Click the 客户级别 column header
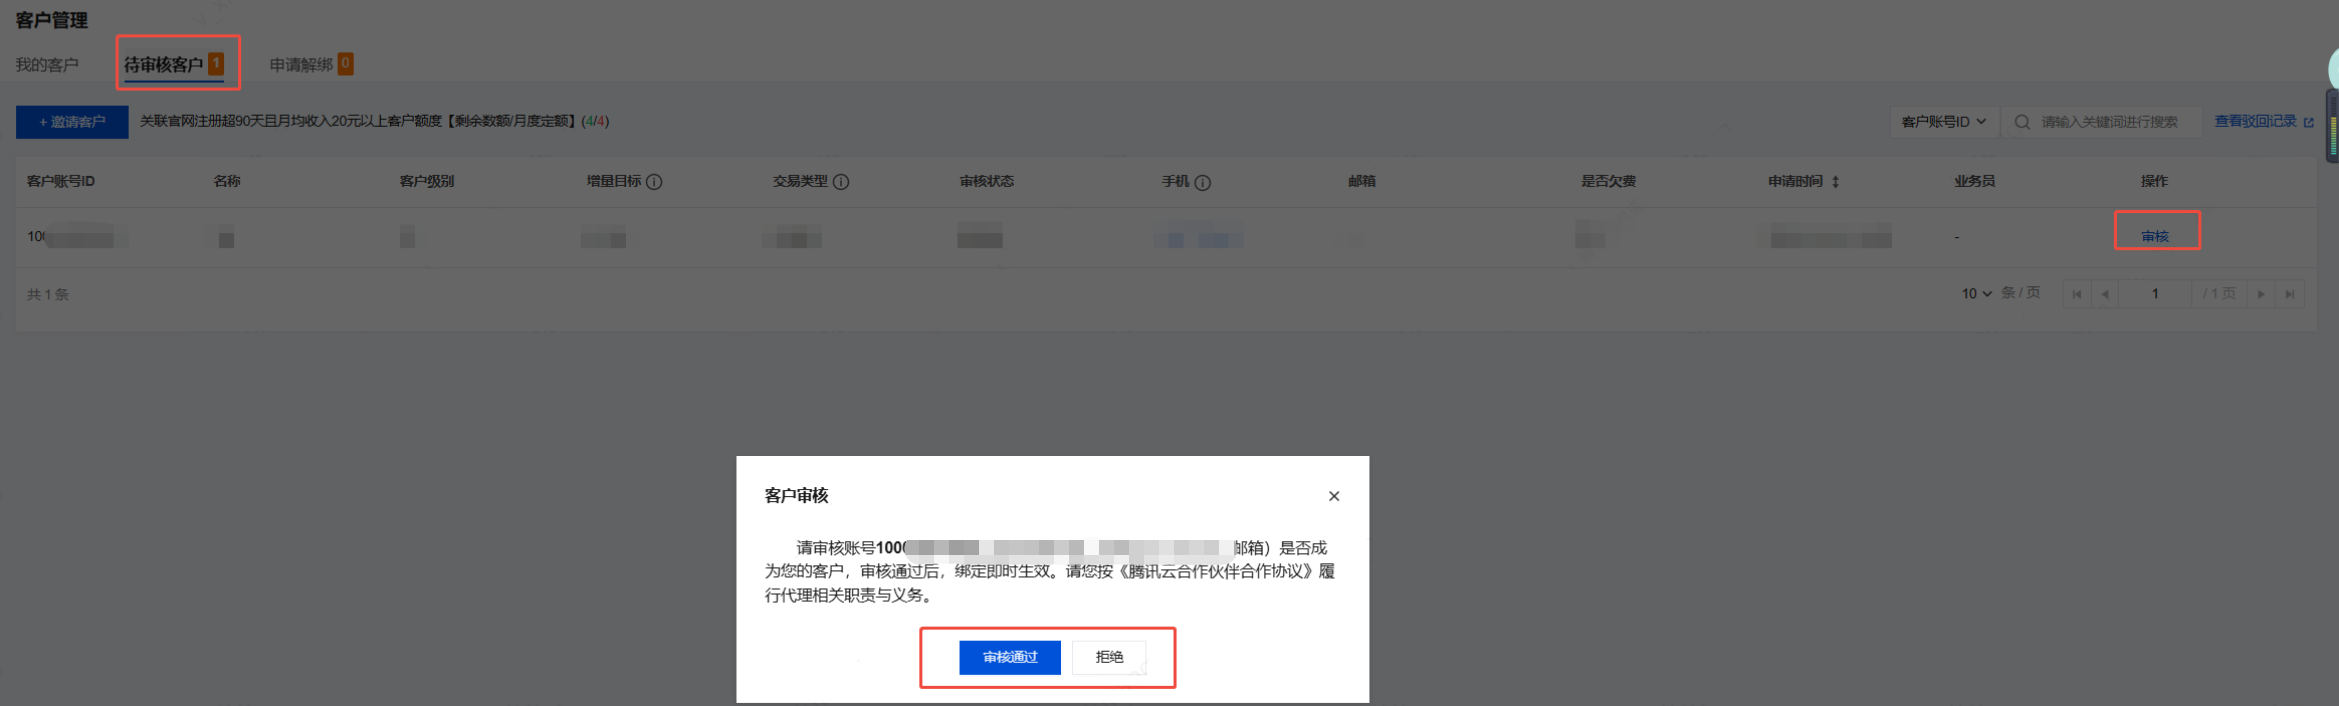 pos(427,181)
